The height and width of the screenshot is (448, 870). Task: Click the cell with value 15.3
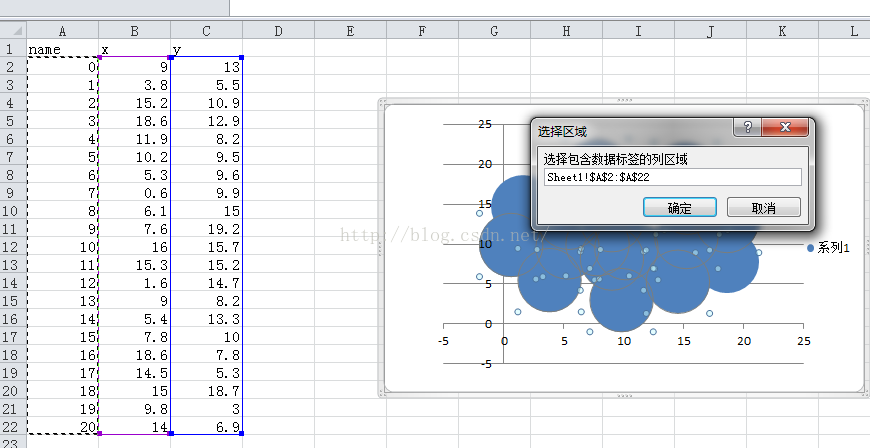[134, 265]
